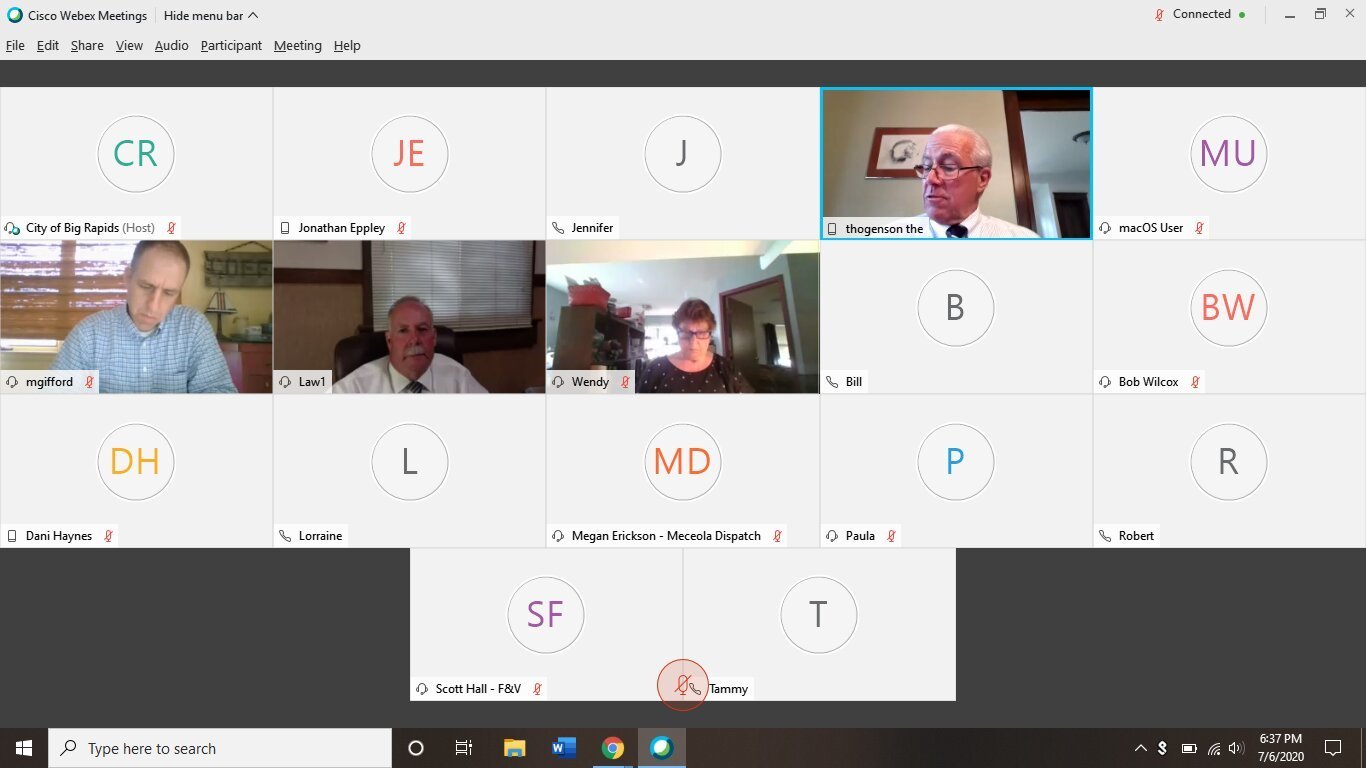Click the CR avatar for City of Big Rapids
Image resolution: width=1366 pixels, height=768 pixels.
tap(135, 154)
